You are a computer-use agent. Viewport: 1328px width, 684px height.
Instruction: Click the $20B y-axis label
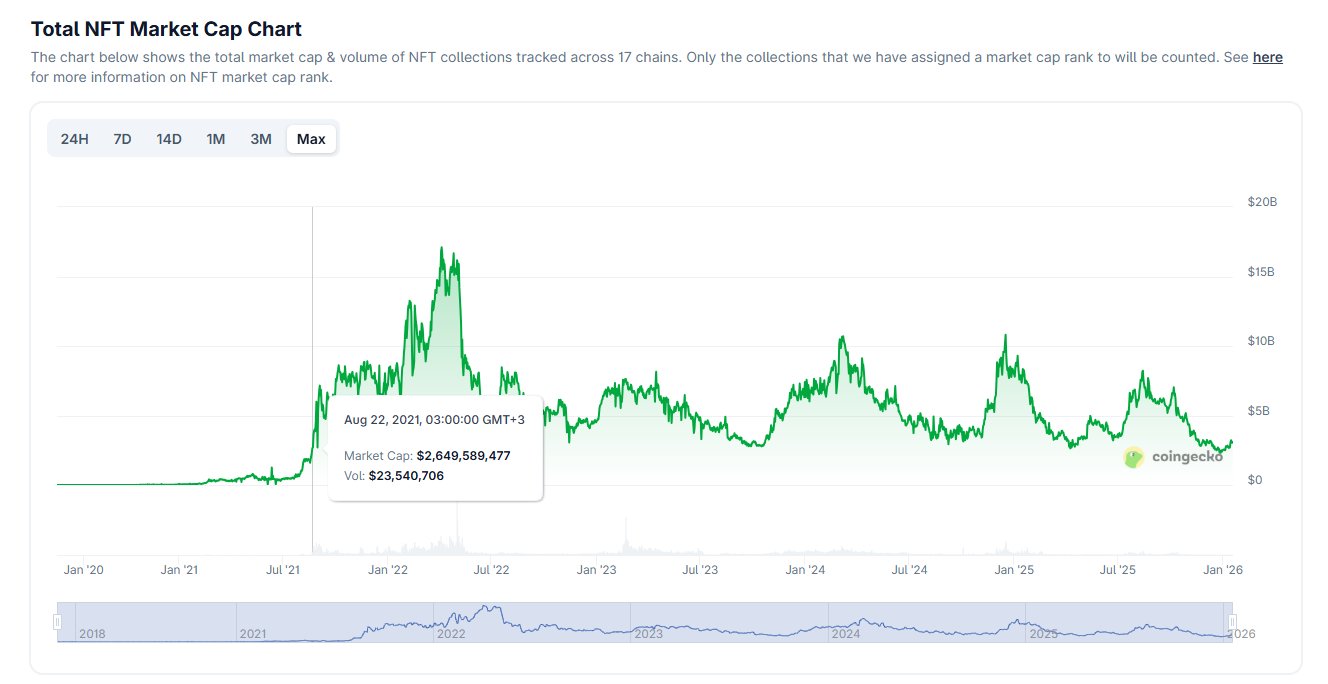pos(1262,202)
